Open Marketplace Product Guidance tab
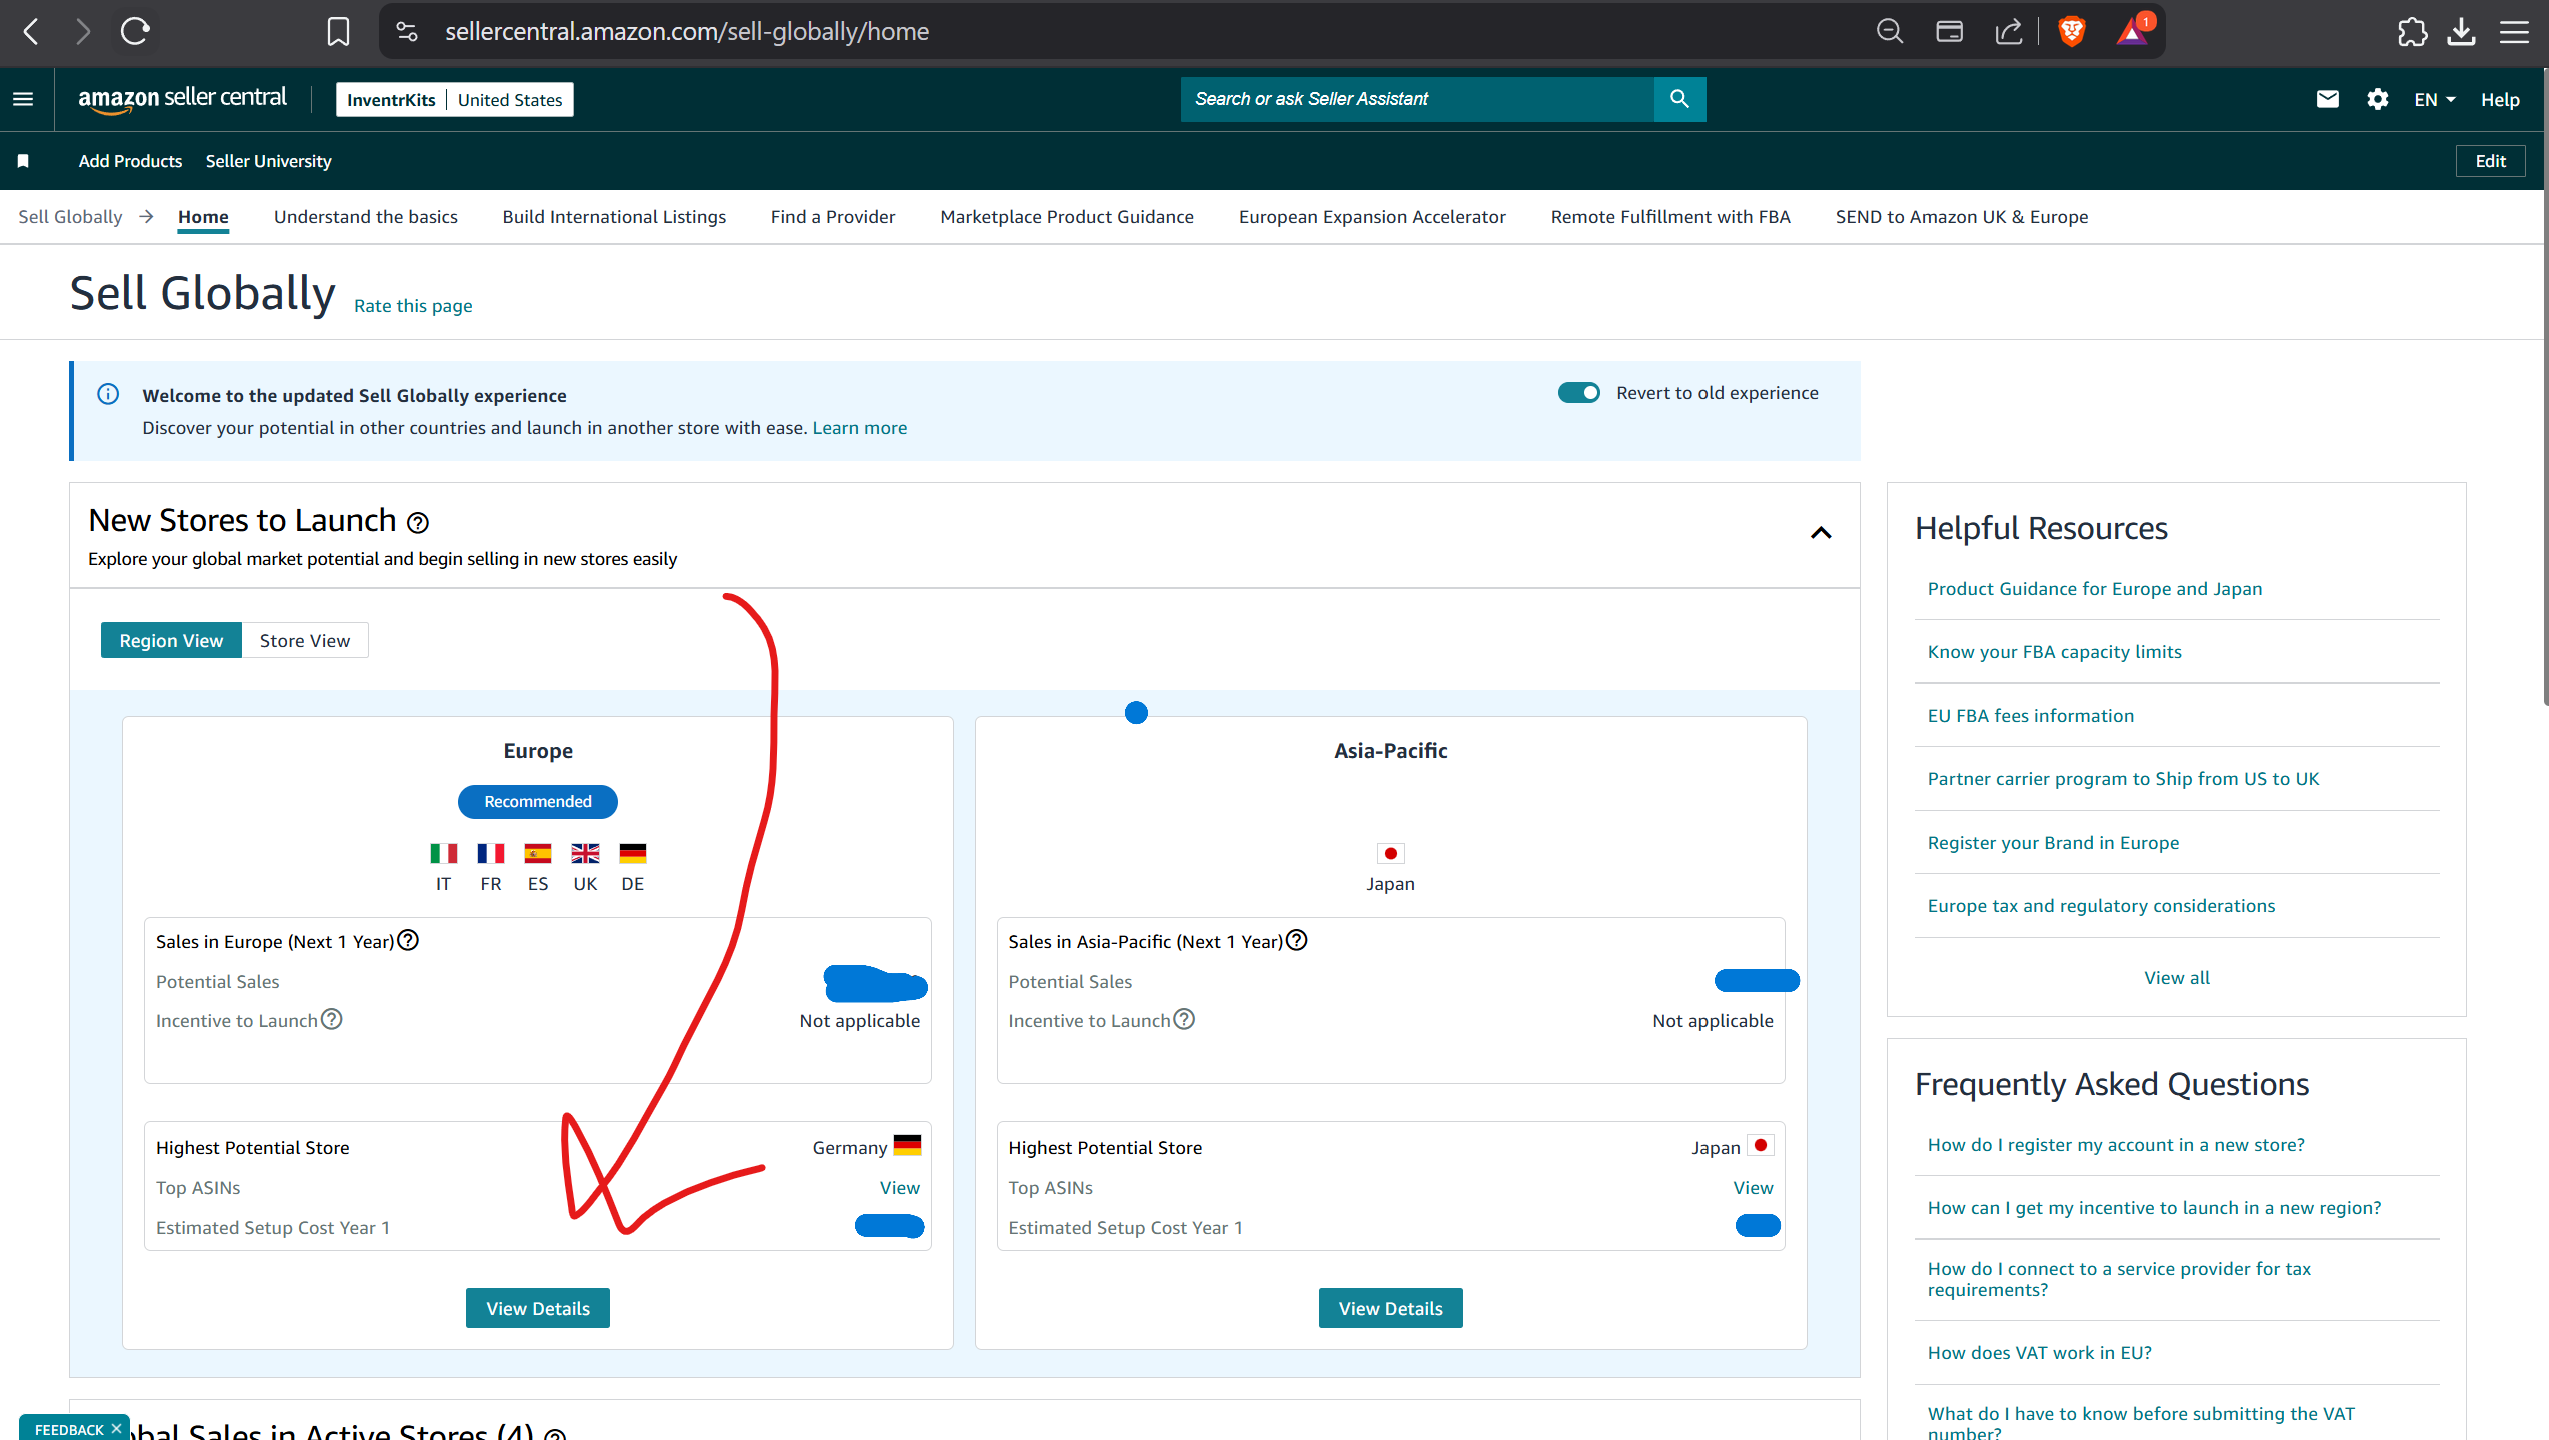The width and height of the screenshot is (2549, 1440). coord(1067,217)
